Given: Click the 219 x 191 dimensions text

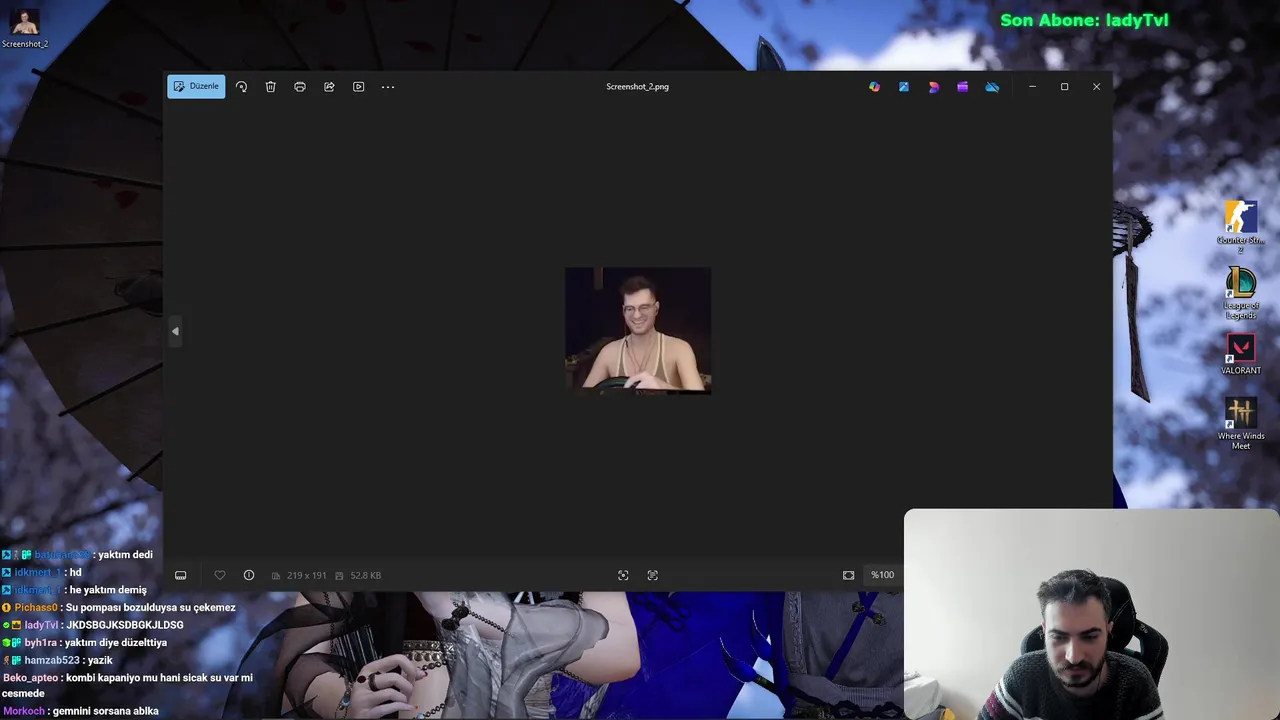Looking at the screenshot, I should 306,575.
